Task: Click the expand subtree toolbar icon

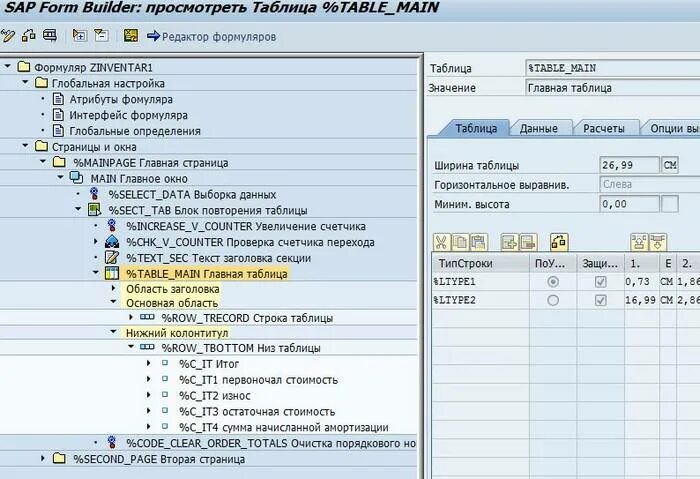Action: pyautogui.click(x=80, y=35)
